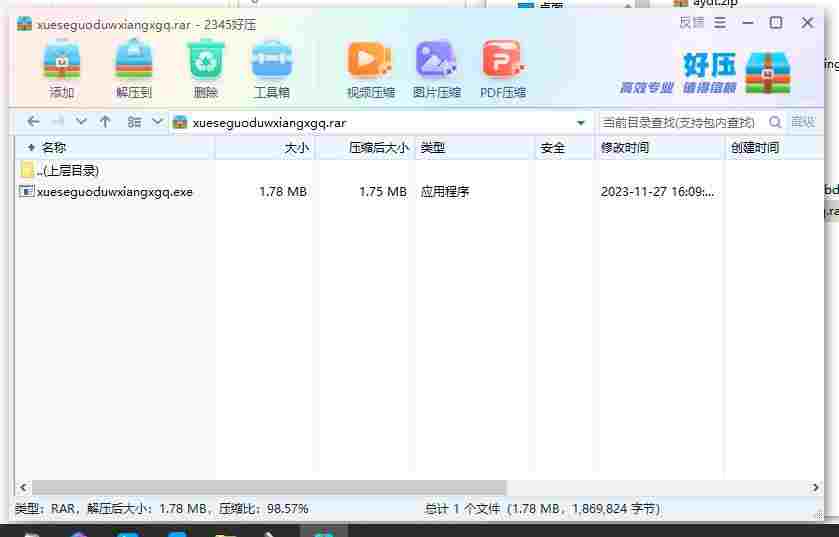
Task: Expand the address path dropdown arrow
Action: 581,122
